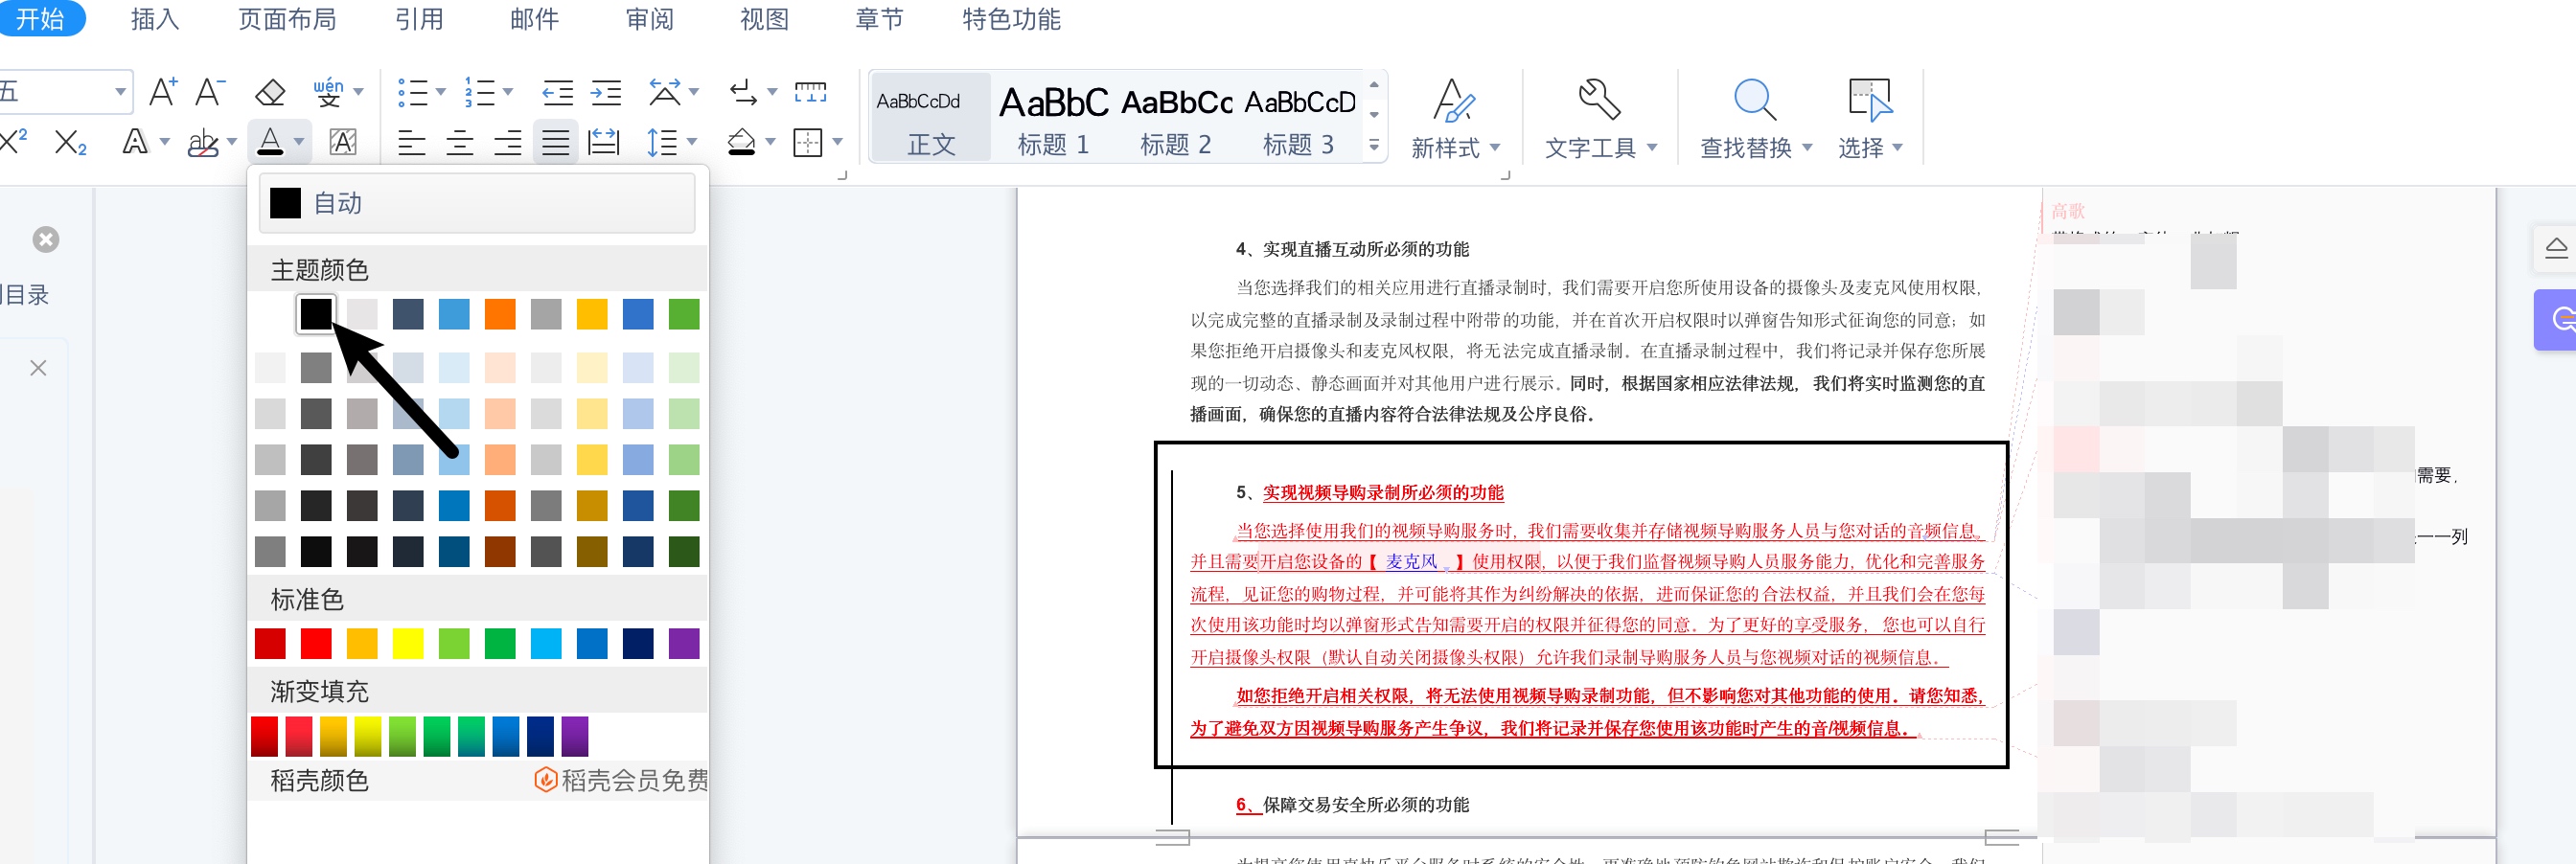Open the 文字工具 button
Image resolution: width=2576 pixels, height=864 pixels.
tap(1600, 118)
